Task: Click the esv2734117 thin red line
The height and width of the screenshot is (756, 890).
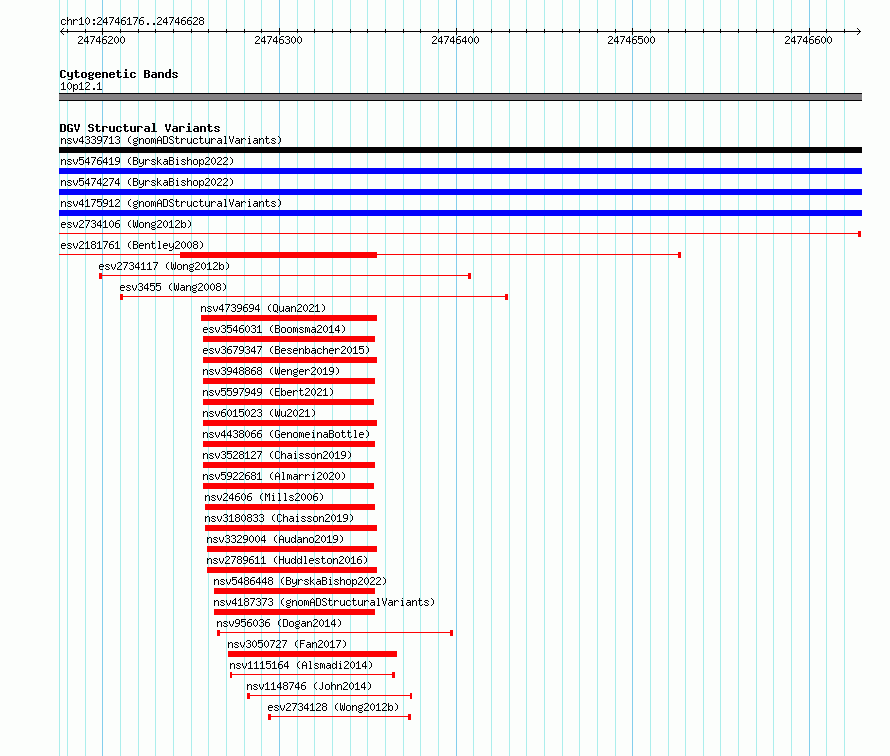Action: (285, 276)
